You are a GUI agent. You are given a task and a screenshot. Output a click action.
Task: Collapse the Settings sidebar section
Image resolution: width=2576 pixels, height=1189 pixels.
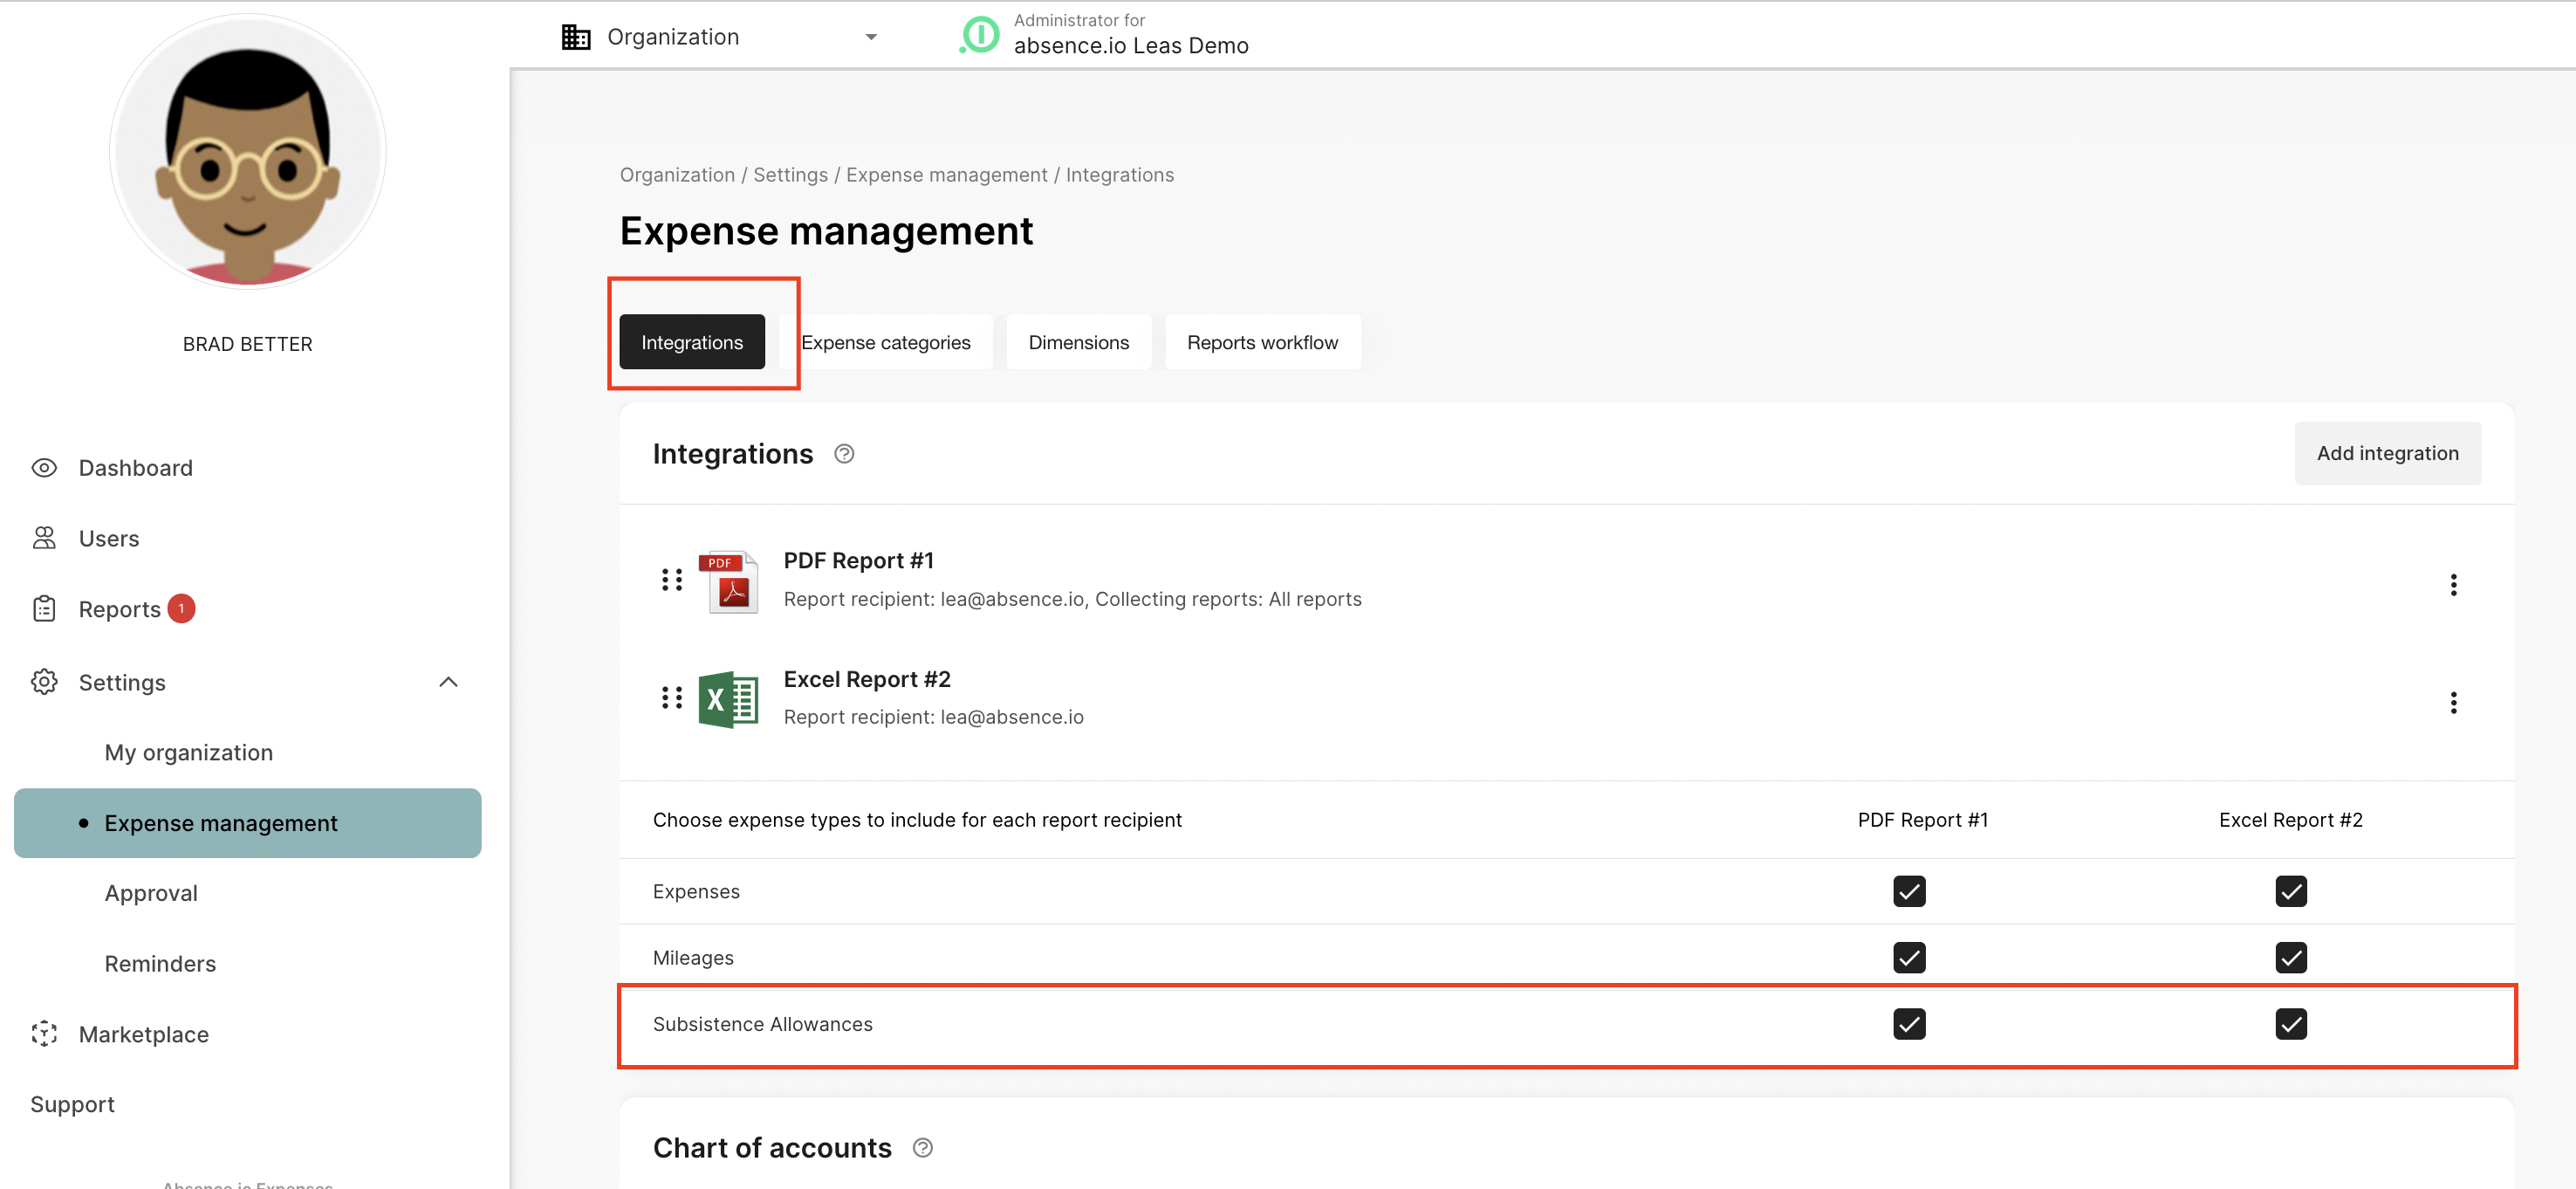[448, 682]
